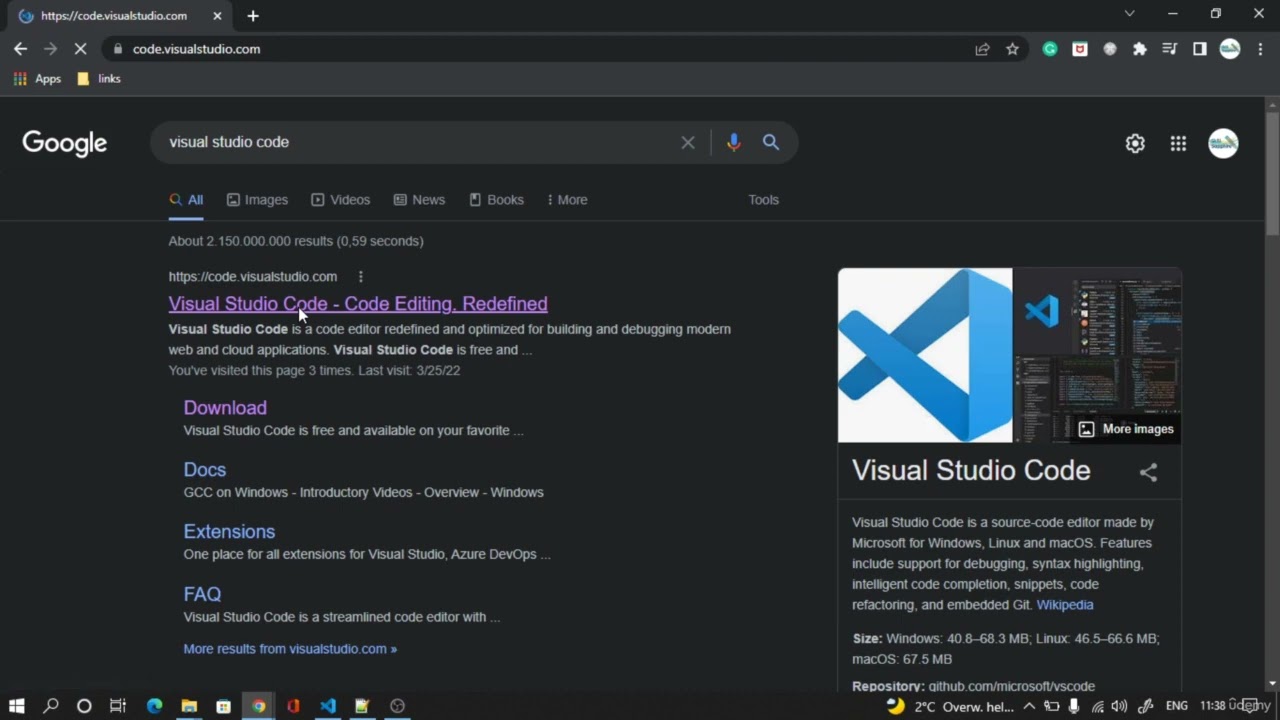
Task: Open the Apps bookmarks shortcut
Action: click(37, 79)
